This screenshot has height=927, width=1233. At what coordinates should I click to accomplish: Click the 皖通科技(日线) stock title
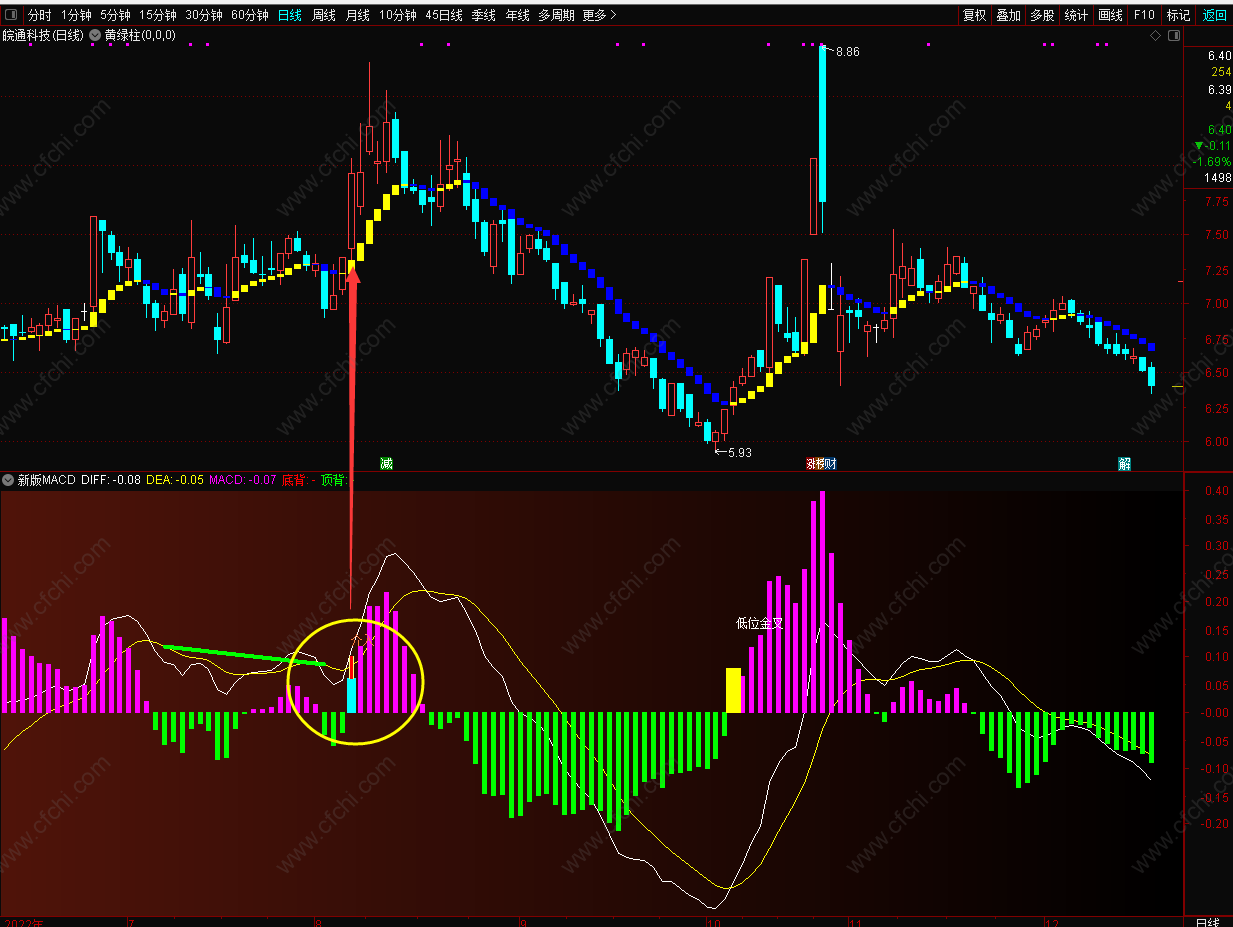[x=43, y=35]
